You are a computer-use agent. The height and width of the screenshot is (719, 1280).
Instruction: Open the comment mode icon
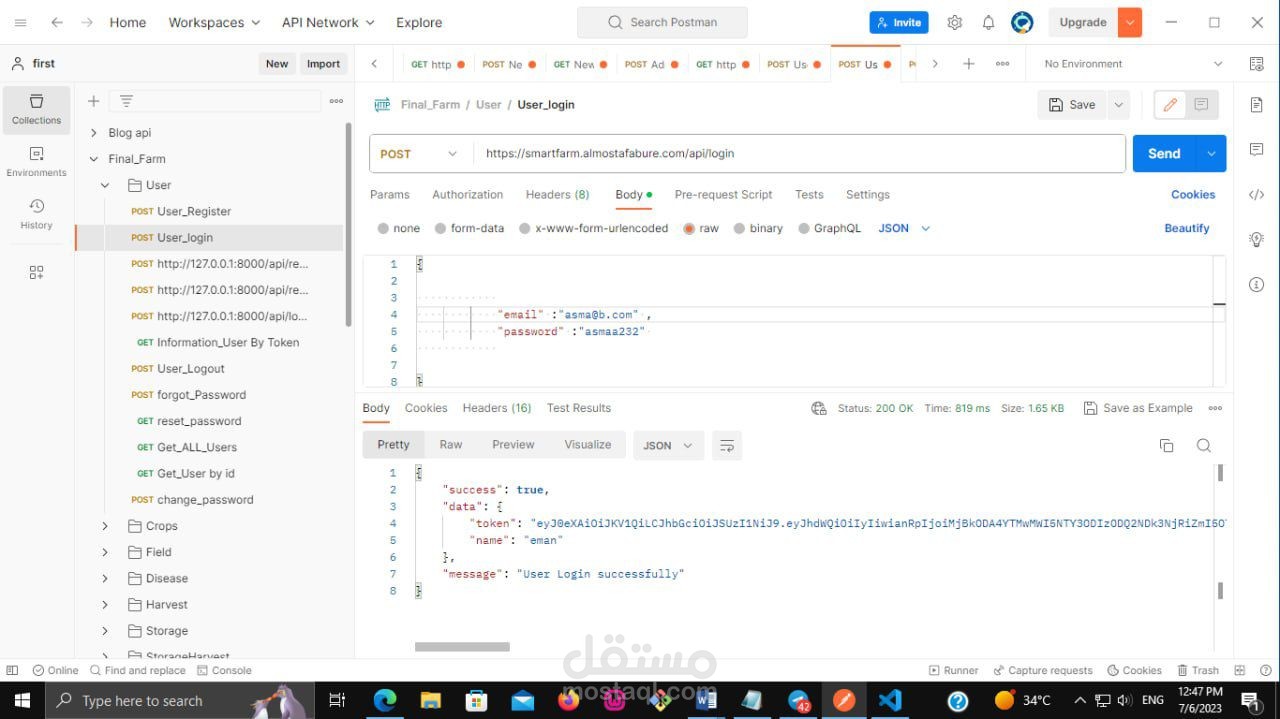[1201, 104]
